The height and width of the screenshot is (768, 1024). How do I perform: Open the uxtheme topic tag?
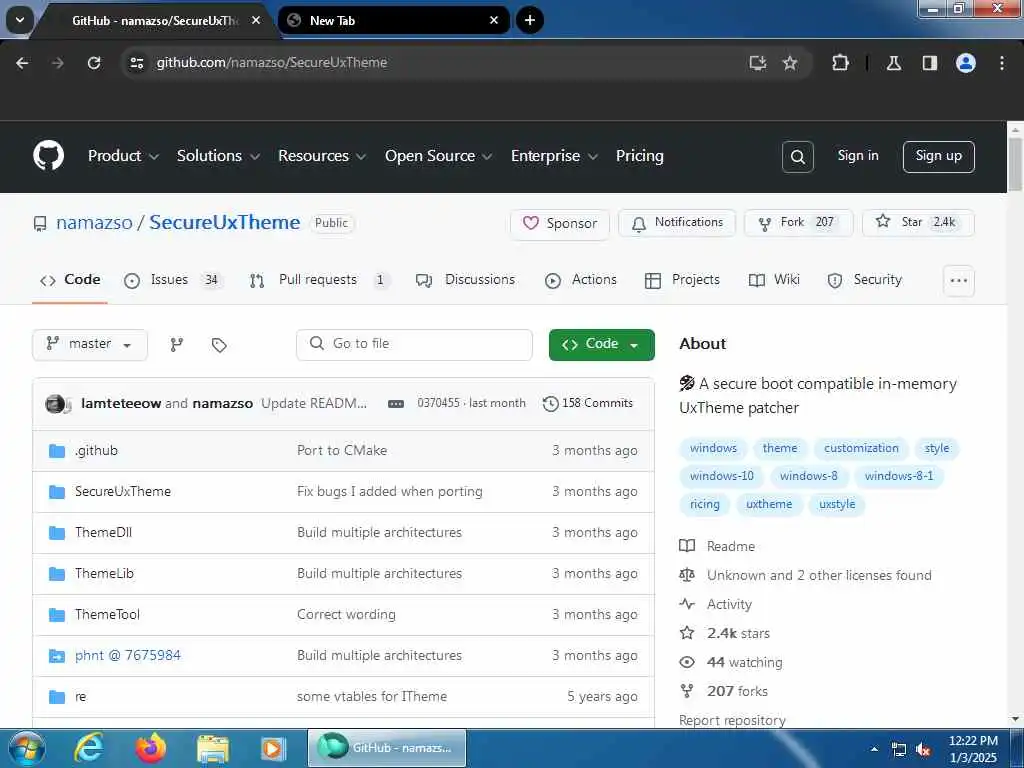tap(769, 504)
